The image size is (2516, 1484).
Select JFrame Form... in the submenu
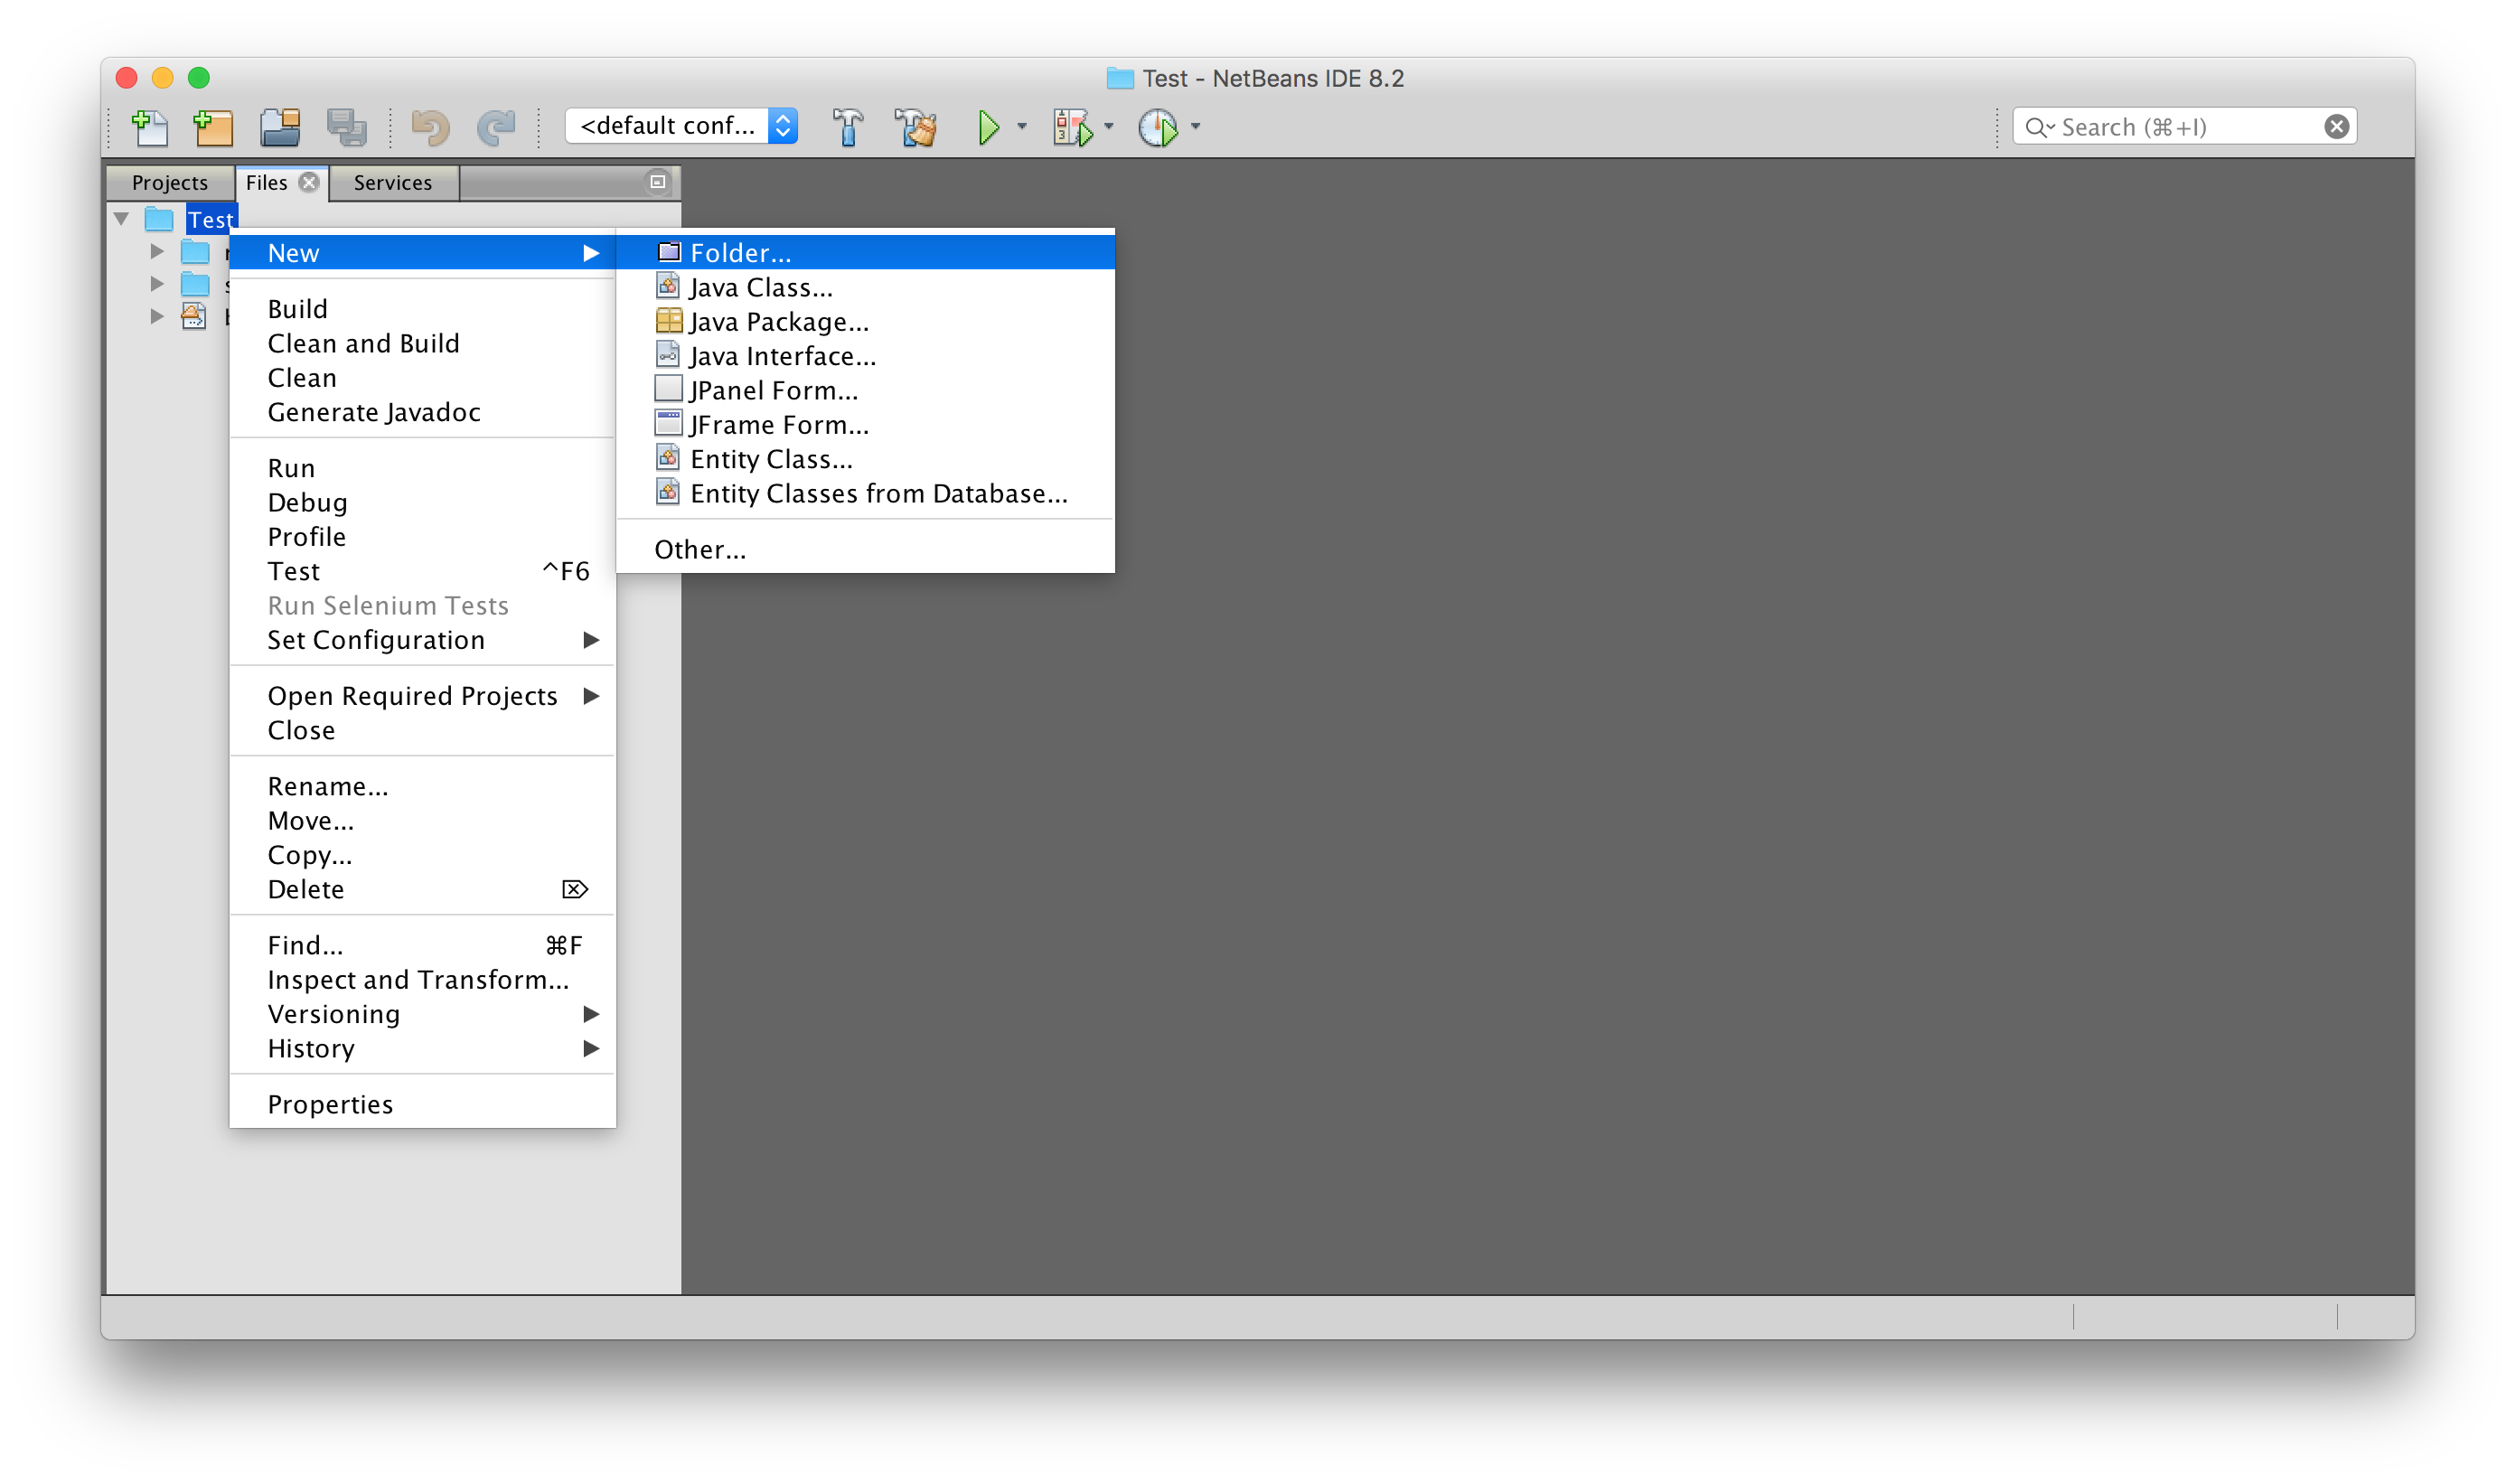click(865, 425)
